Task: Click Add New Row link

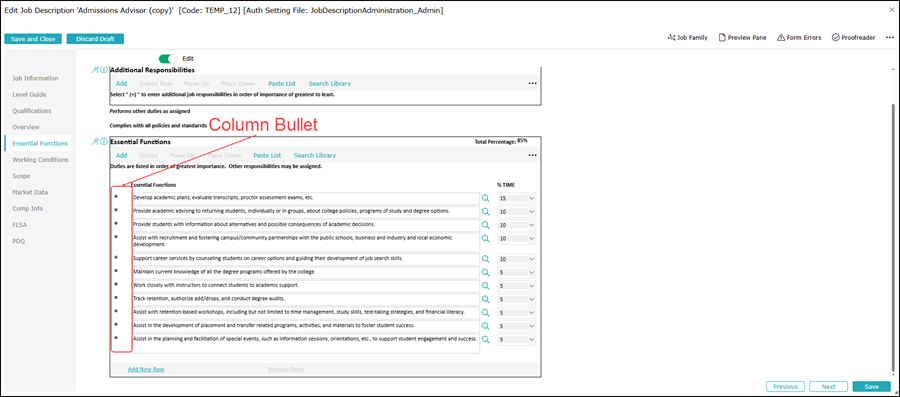Action: pyautogui.click(x=146, y=369)
